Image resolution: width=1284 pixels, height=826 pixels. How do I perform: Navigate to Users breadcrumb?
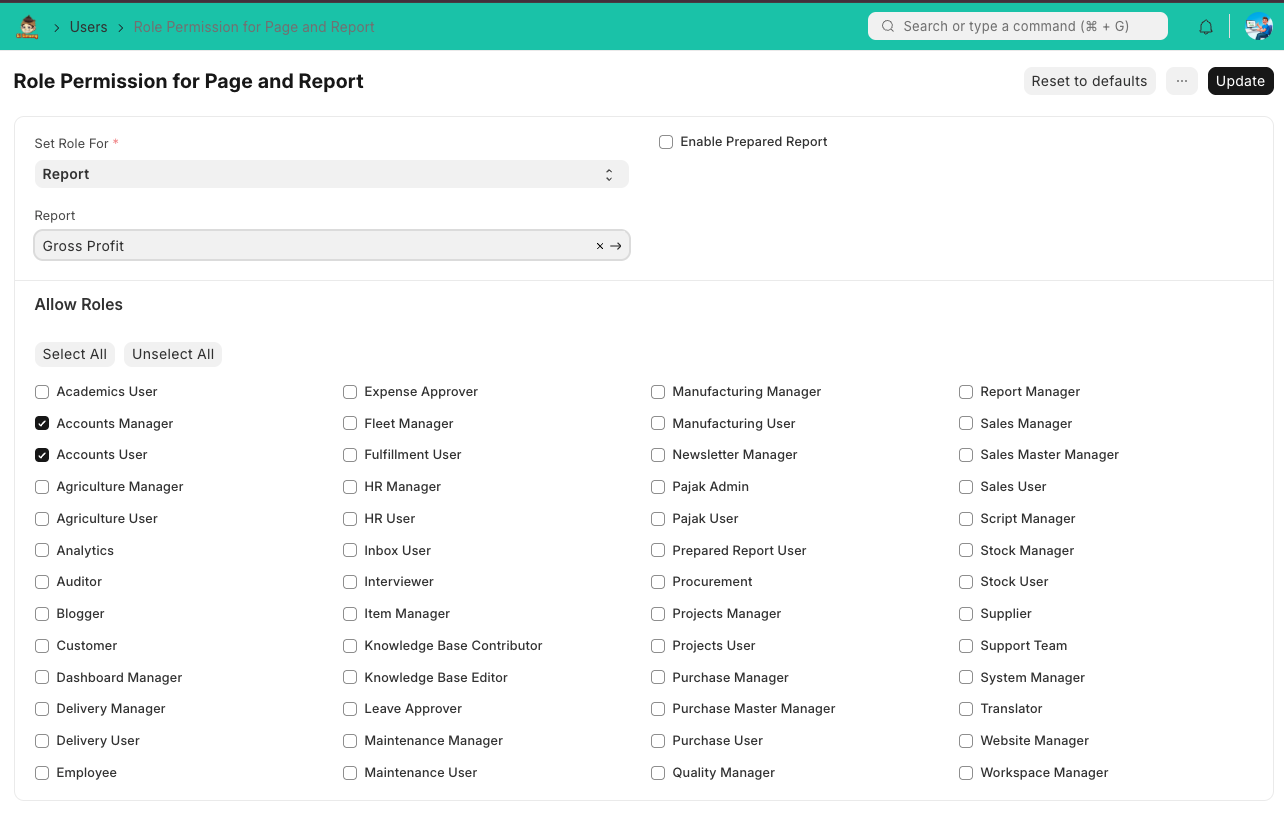[x=88, y=27]
